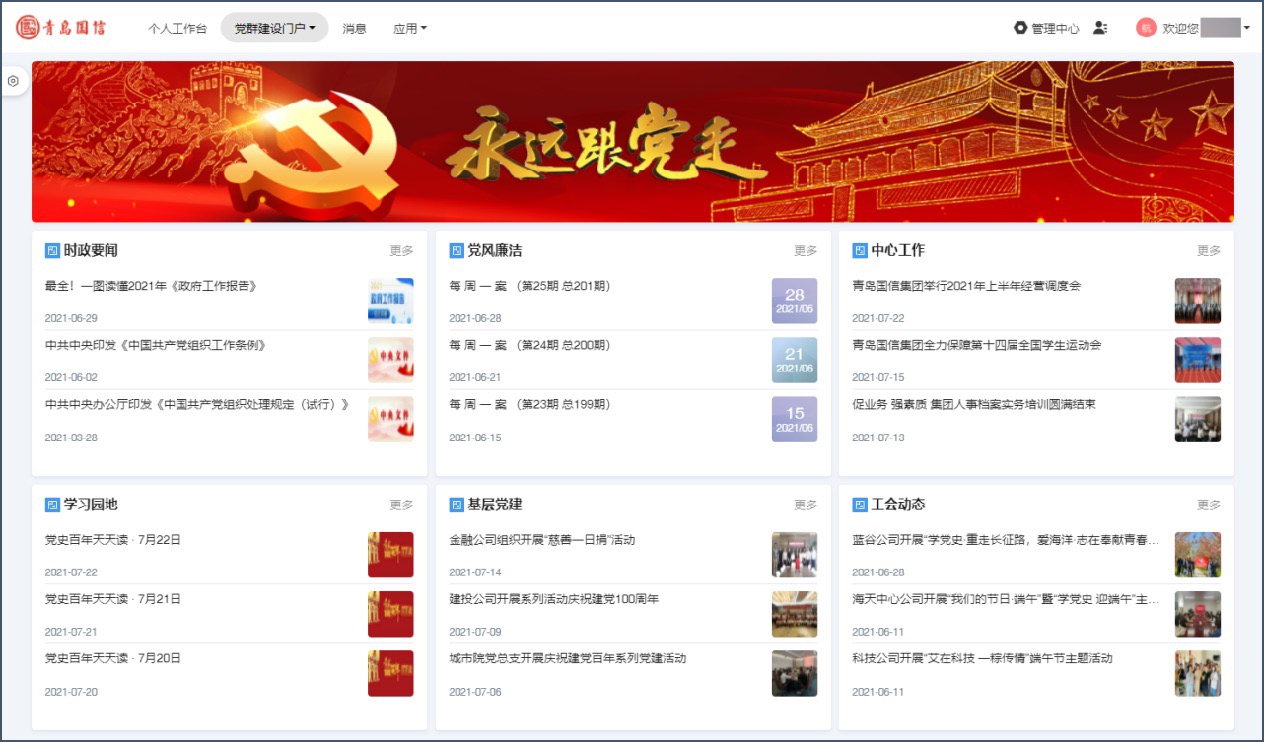1264x742 pixels.
Task: Click the user contacts icon
Action: pos(1100,28)
